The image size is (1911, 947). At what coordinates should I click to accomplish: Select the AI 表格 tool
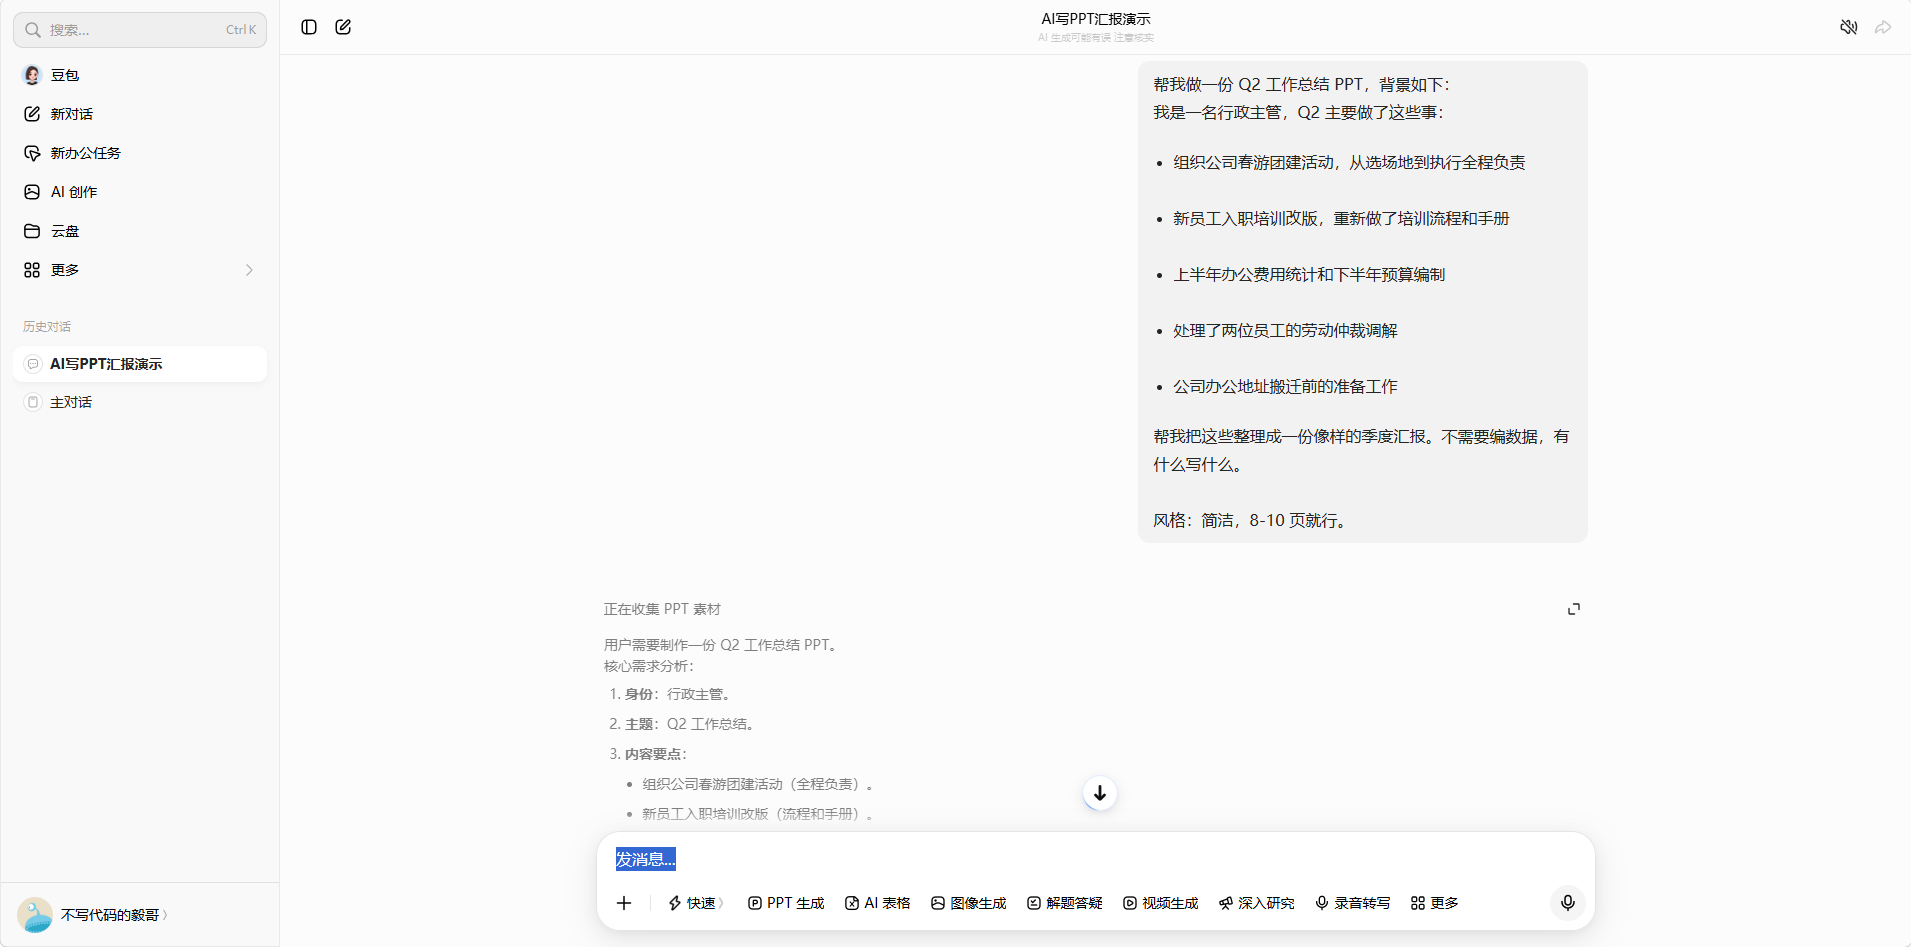[878, 903]
